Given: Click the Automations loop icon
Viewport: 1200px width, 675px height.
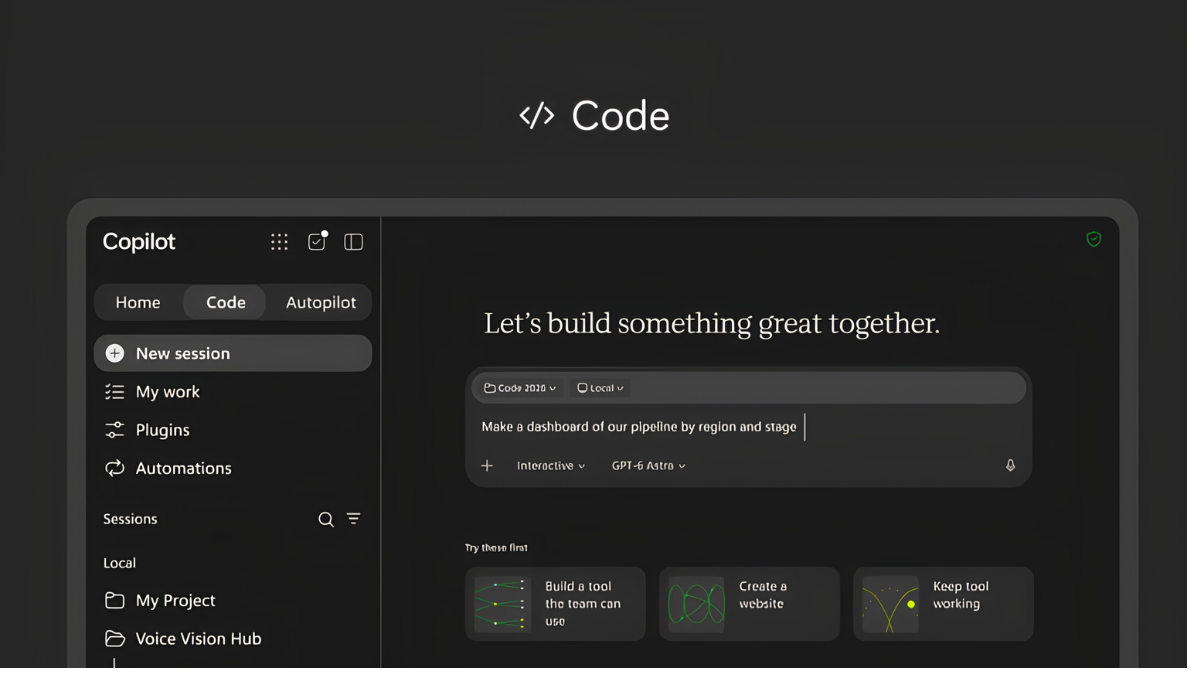Looking at the screenshot, I should [x=115, y=468].
